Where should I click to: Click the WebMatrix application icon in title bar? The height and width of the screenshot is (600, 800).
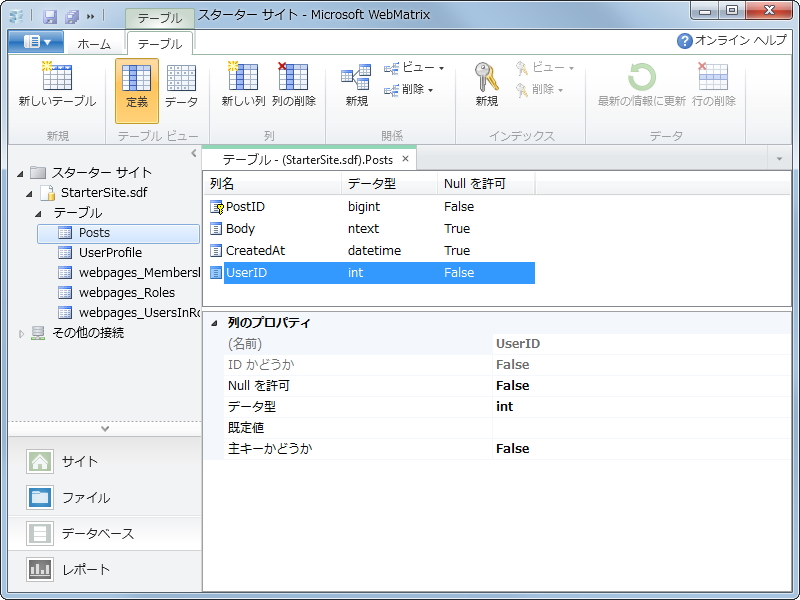[x=16, y=17]
